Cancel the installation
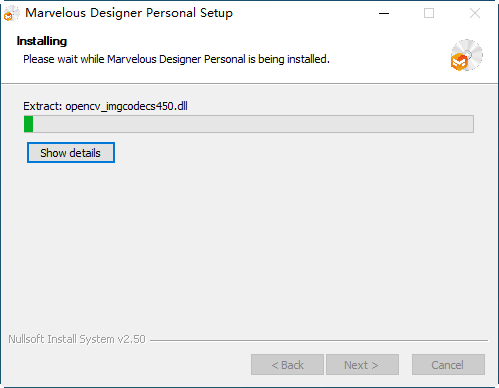 (x=448, y=365)
